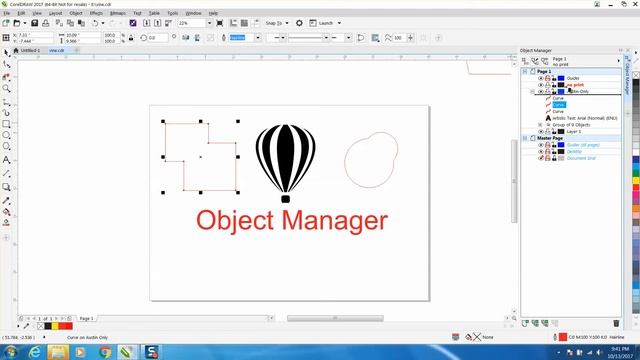
Task: Collapse the Master Page tree node
Action: [525, 138]
